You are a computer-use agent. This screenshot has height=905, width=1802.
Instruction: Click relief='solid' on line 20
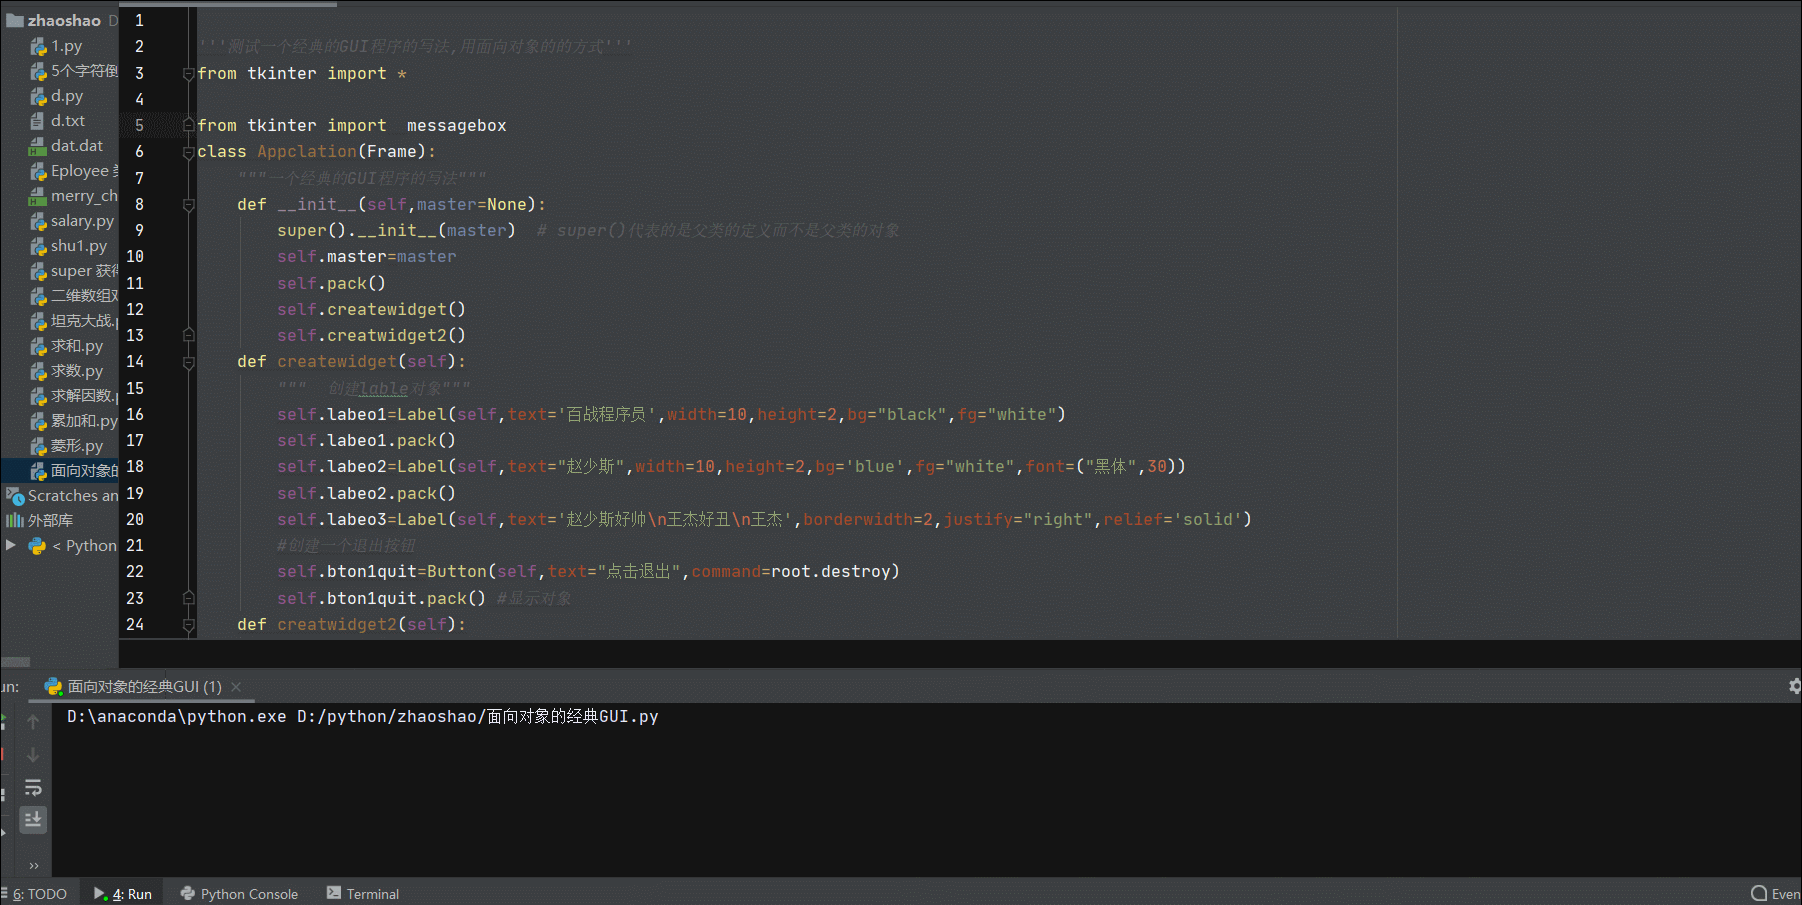[1172, 520]
